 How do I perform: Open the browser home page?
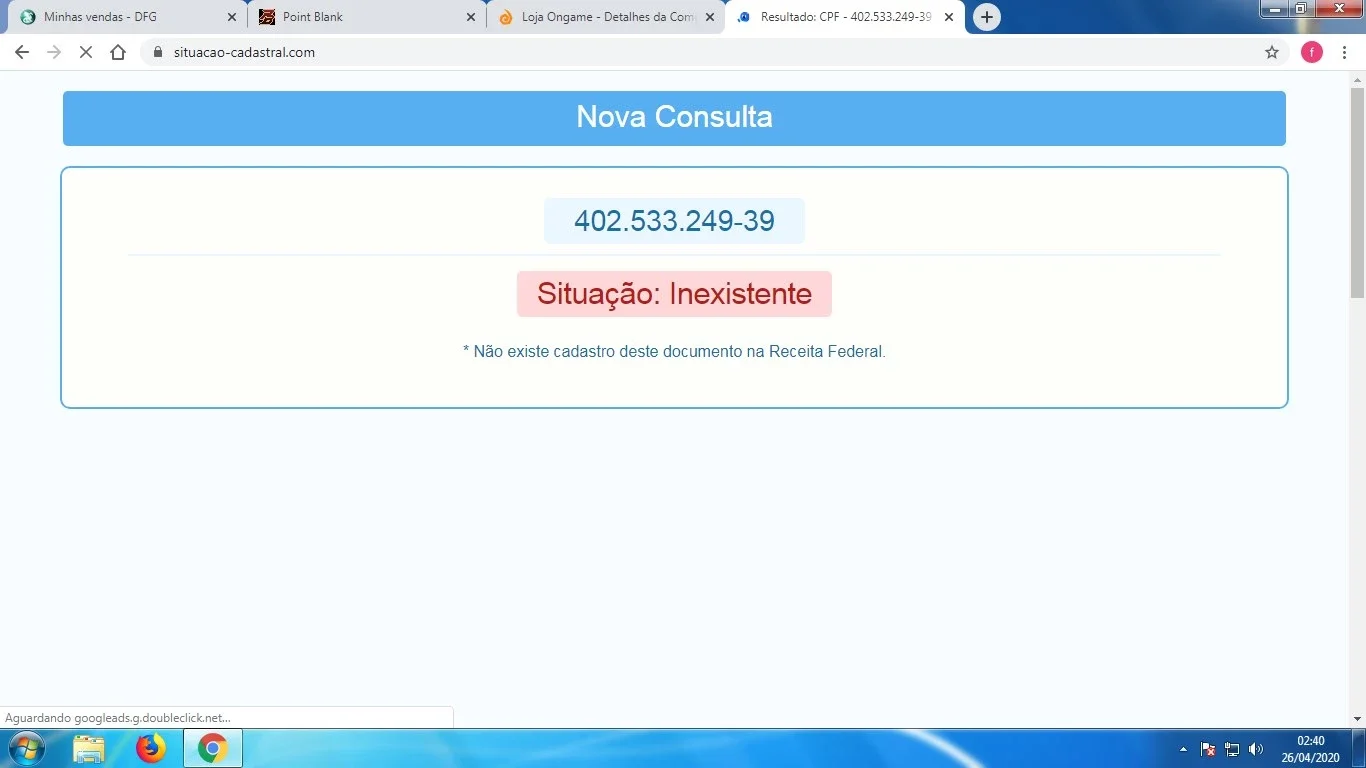pyautogui.click(x=118, y=52)
